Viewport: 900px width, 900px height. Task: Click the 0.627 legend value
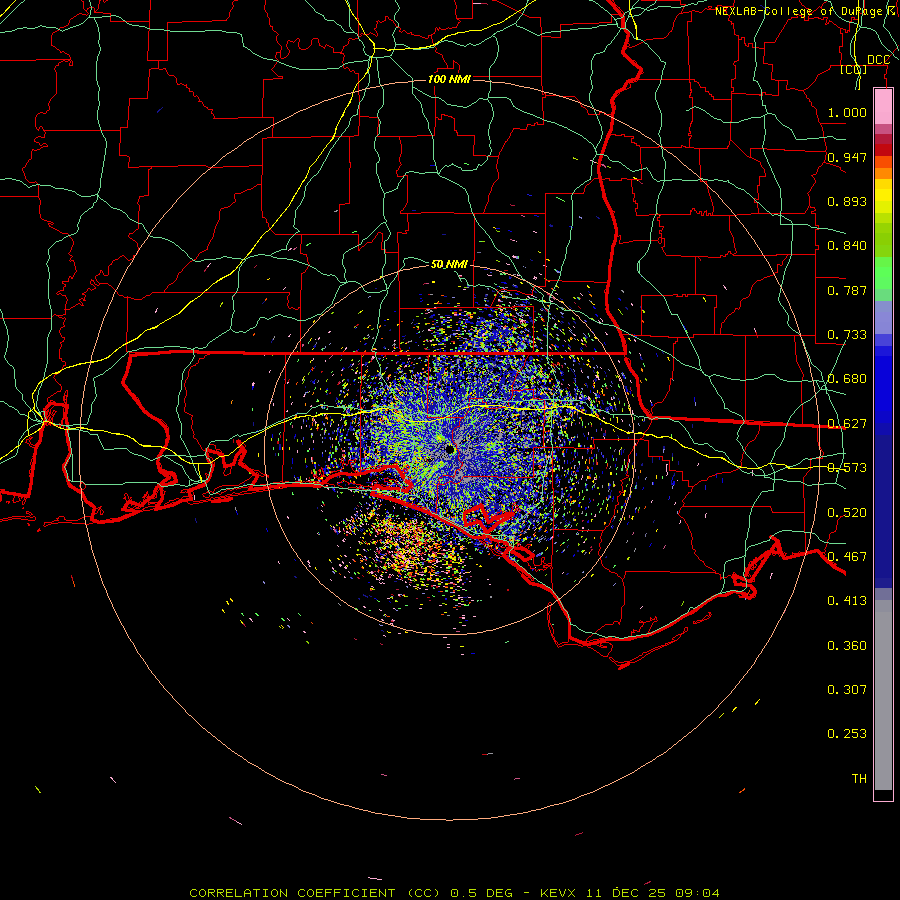[847, 423]
